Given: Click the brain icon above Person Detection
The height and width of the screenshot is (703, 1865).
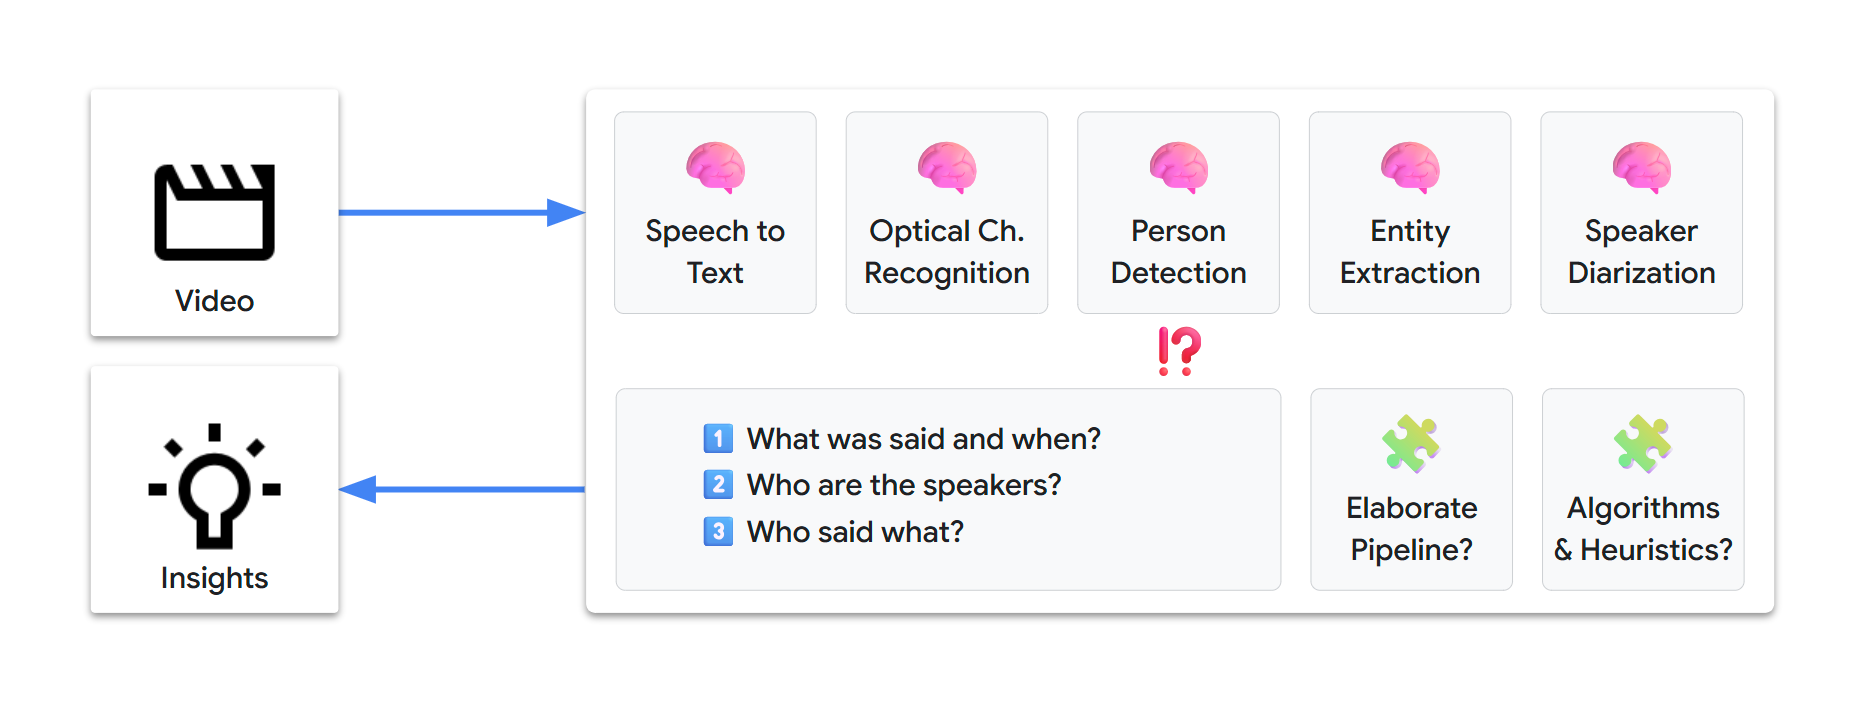Looking at the screenshot, I should click(1178, 166).
